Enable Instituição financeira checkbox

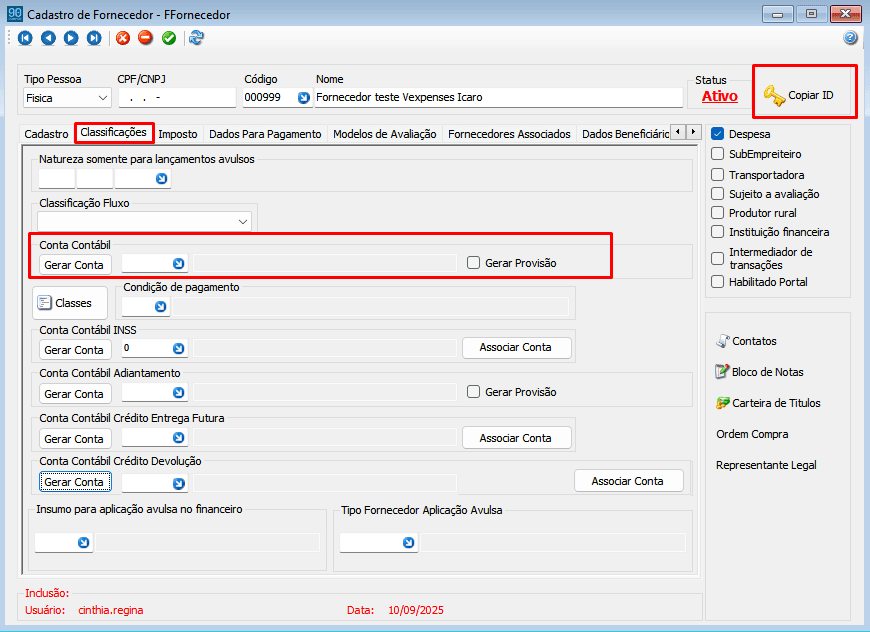(x=717, y=232)
